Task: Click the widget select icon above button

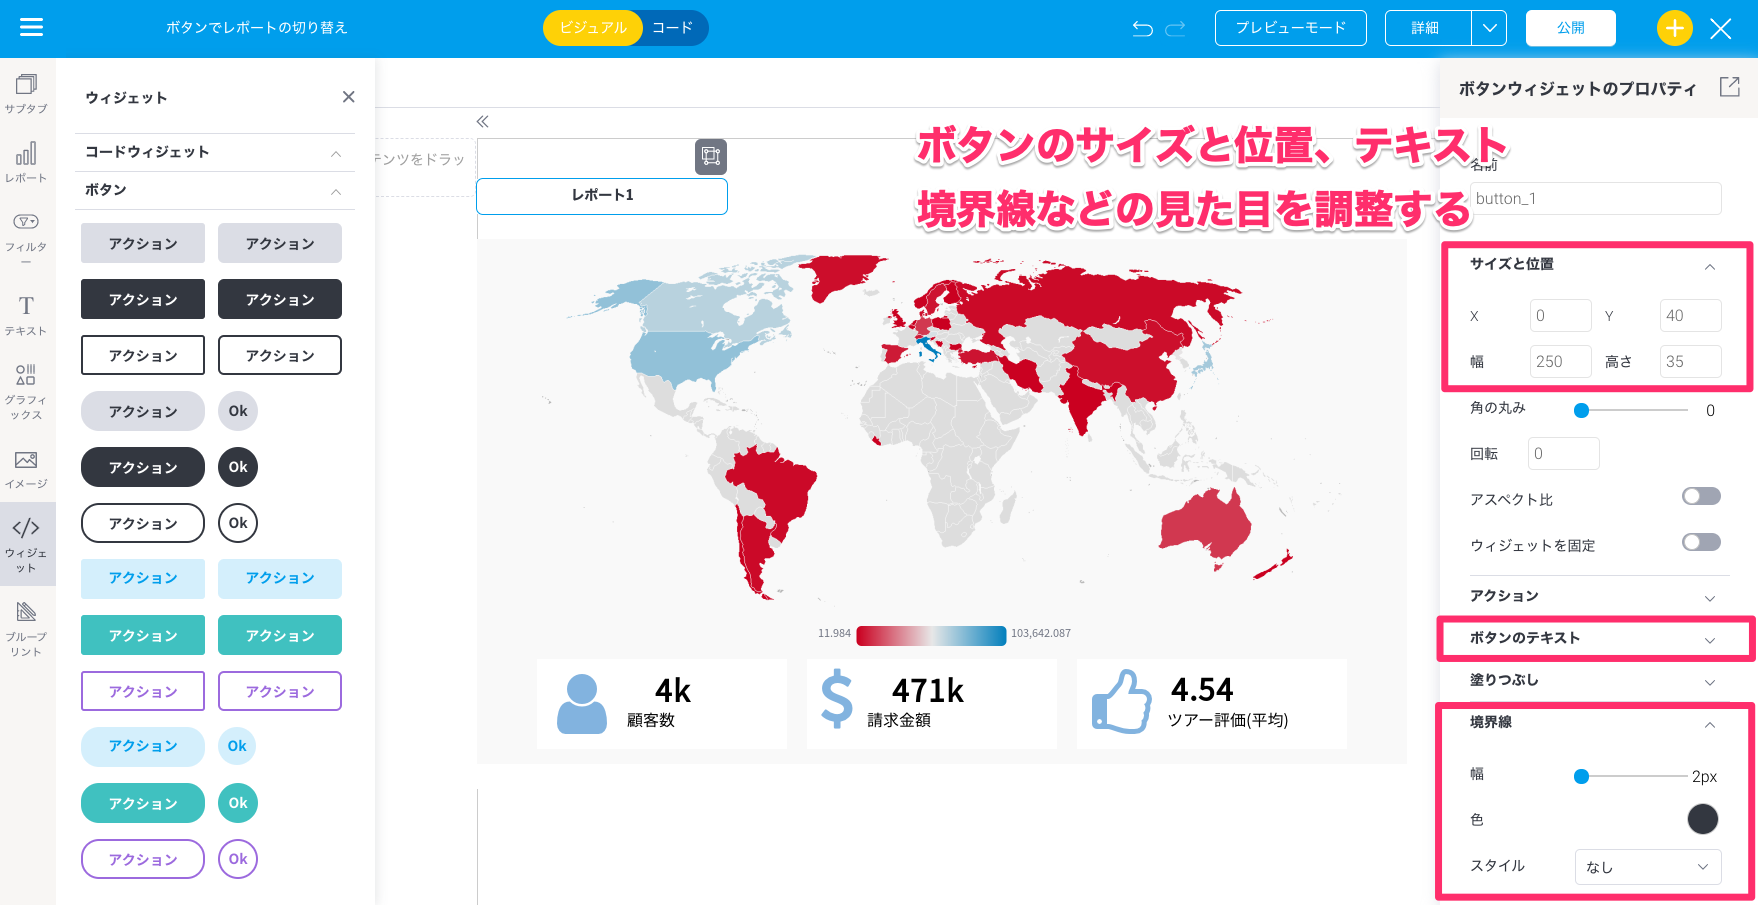Action: [711, 156]
